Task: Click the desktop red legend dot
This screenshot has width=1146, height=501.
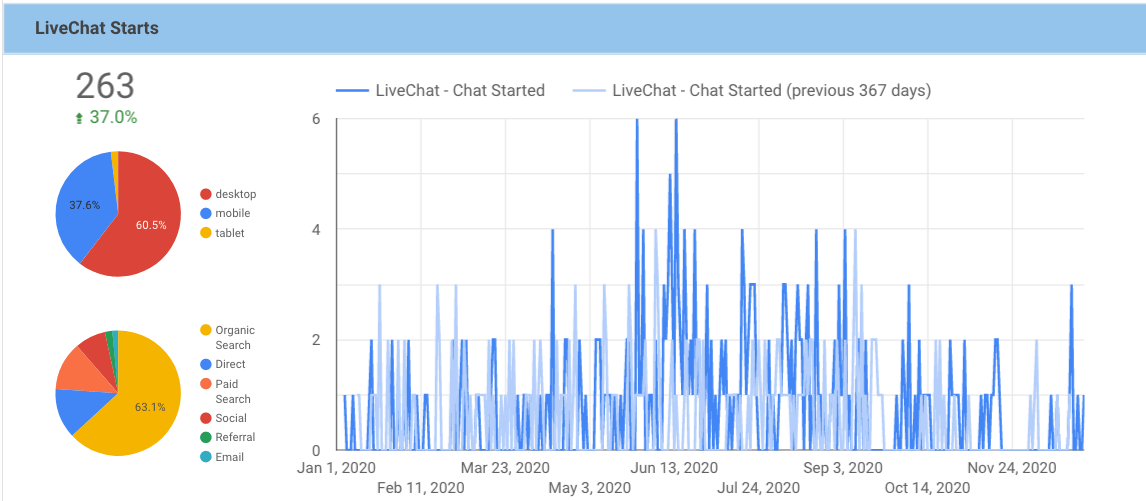Action: [x=205, y=195]
